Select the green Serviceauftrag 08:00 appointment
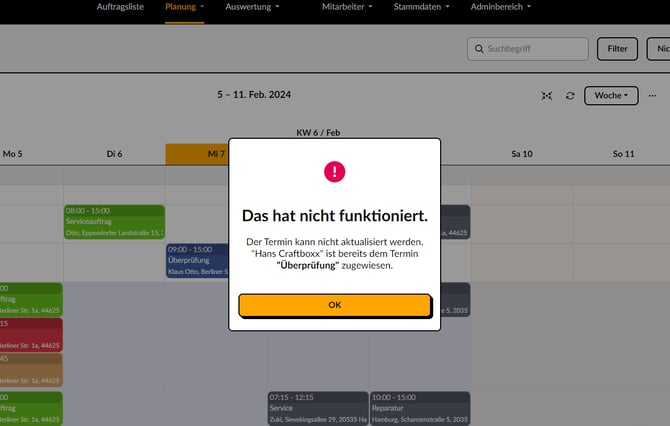 [x=113, y=222]
